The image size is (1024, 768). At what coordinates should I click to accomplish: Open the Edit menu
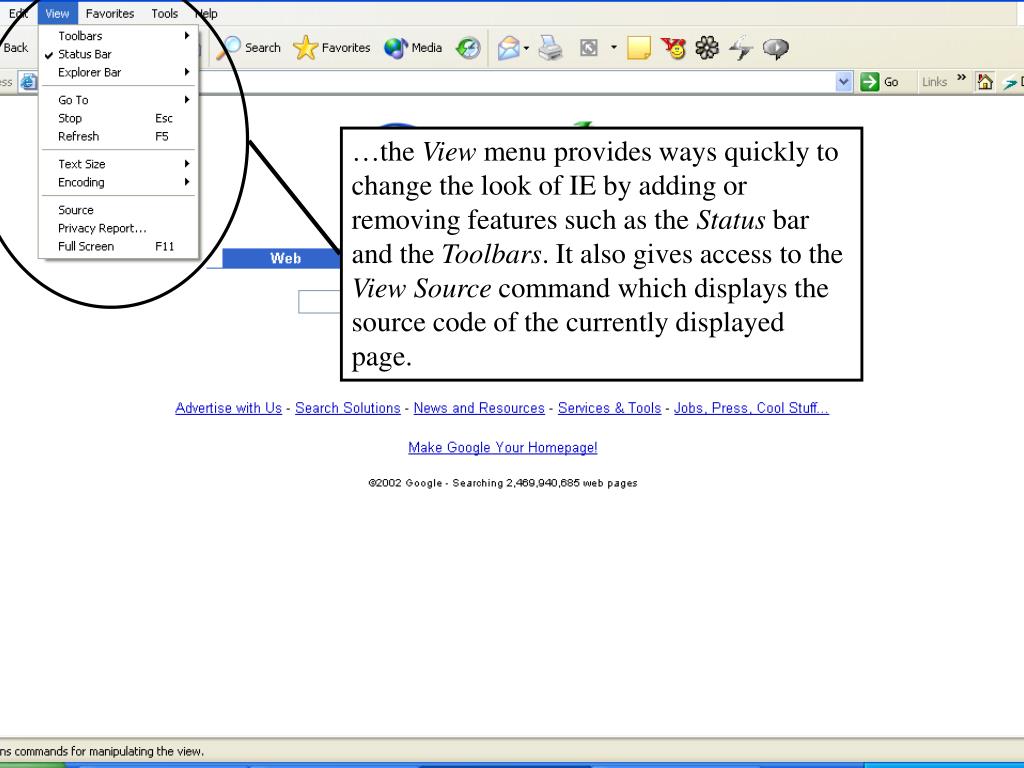(x=18, y=13)
